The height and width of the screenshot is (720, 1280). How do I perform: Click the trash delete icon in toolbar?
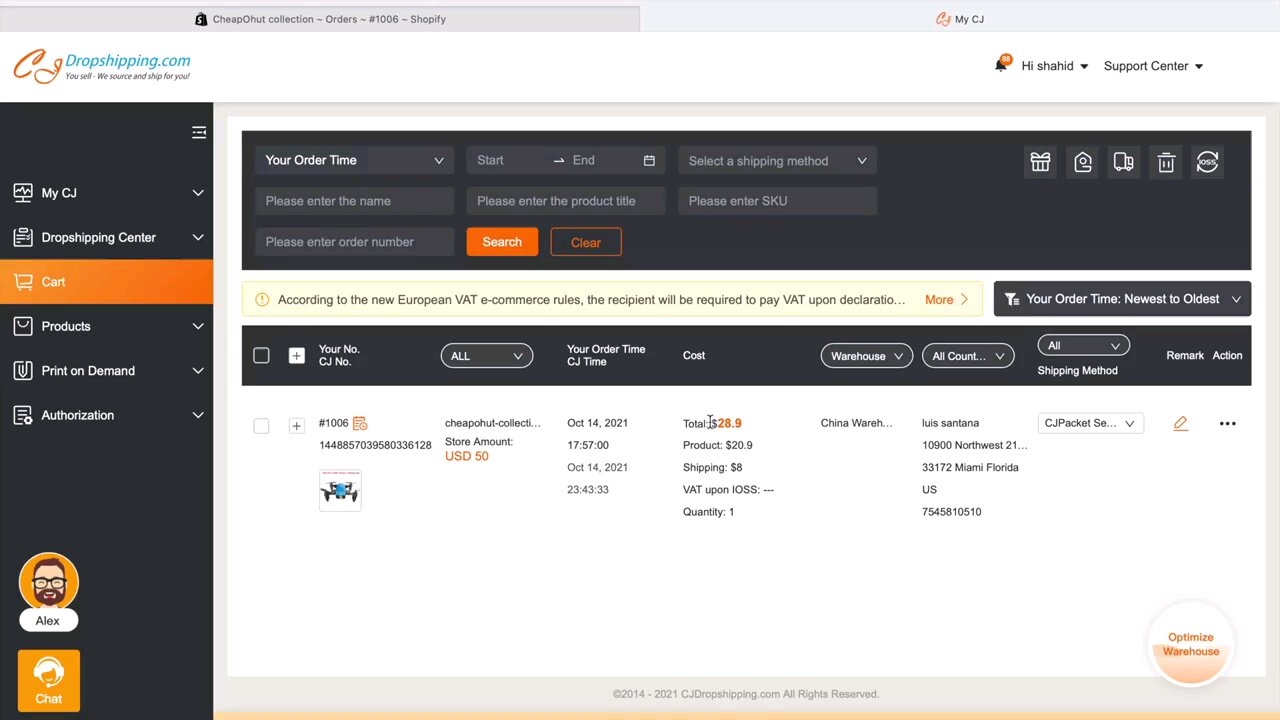(x=1166, y=162)
